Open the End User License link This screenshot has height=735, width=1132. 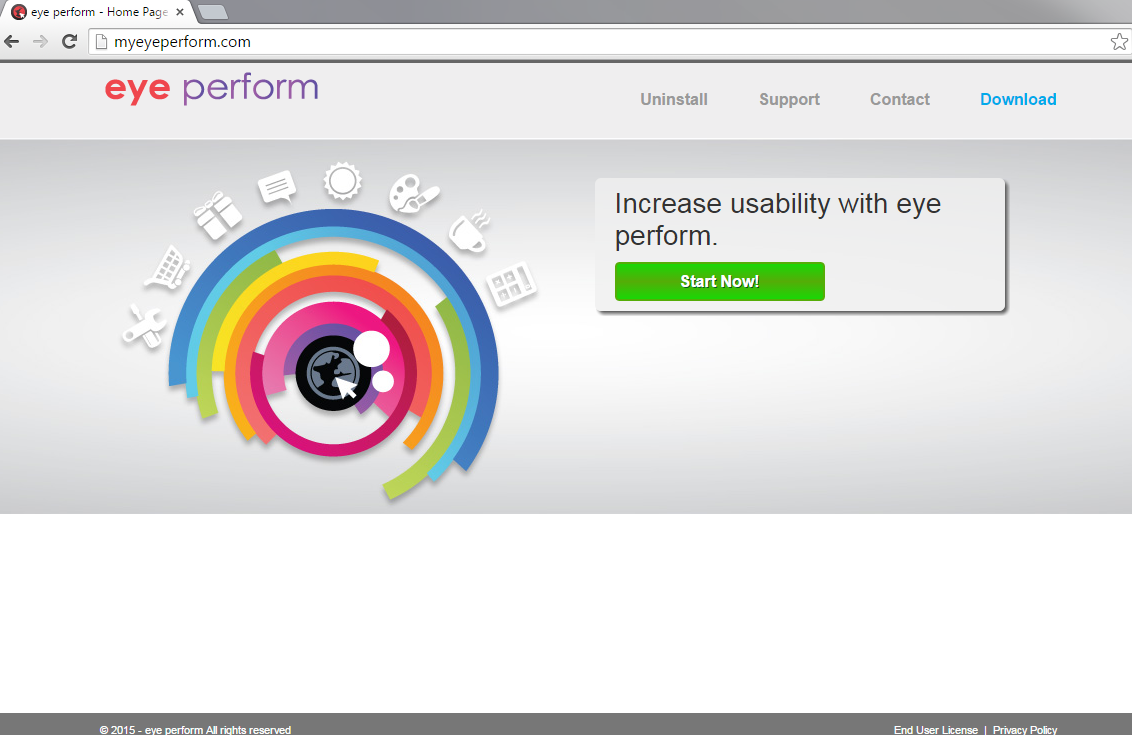pyautogui.click(x=935, y=730)
